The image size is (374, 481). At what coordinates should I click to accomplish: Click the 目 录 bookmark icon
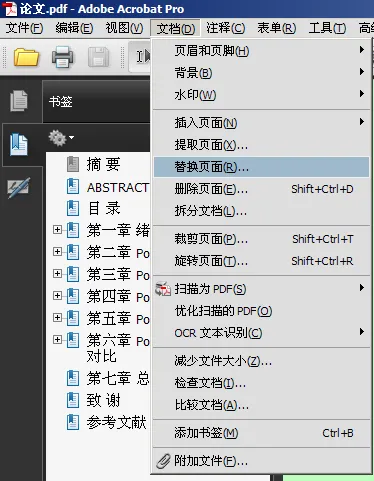(x=73, y=208)
